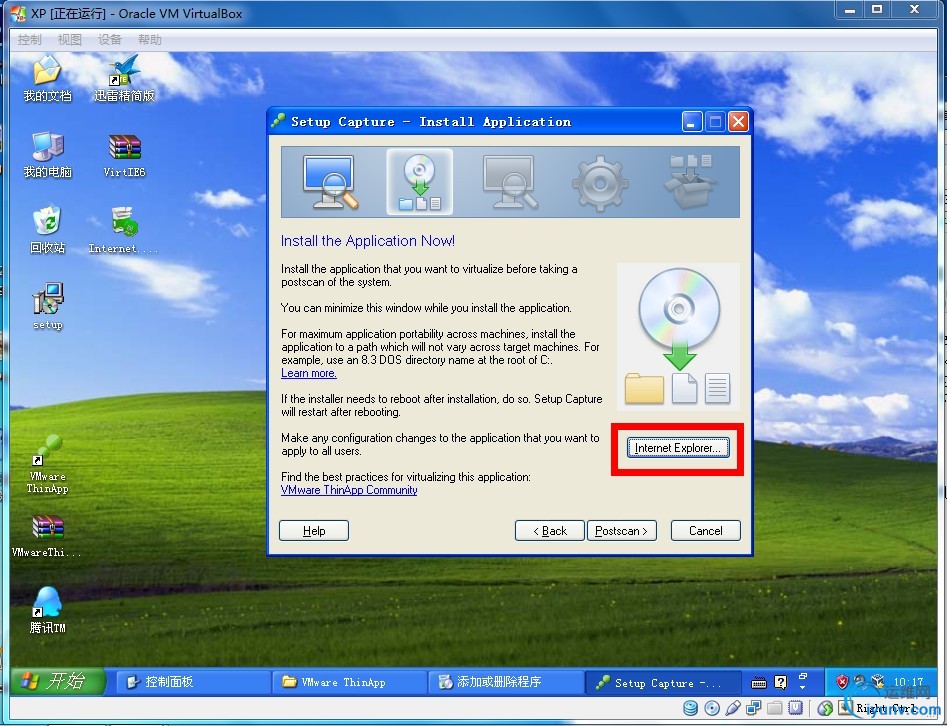This screenshot has width=947, height=726.
Task: Click the red security shield tray icon
Action: (842, 682)
